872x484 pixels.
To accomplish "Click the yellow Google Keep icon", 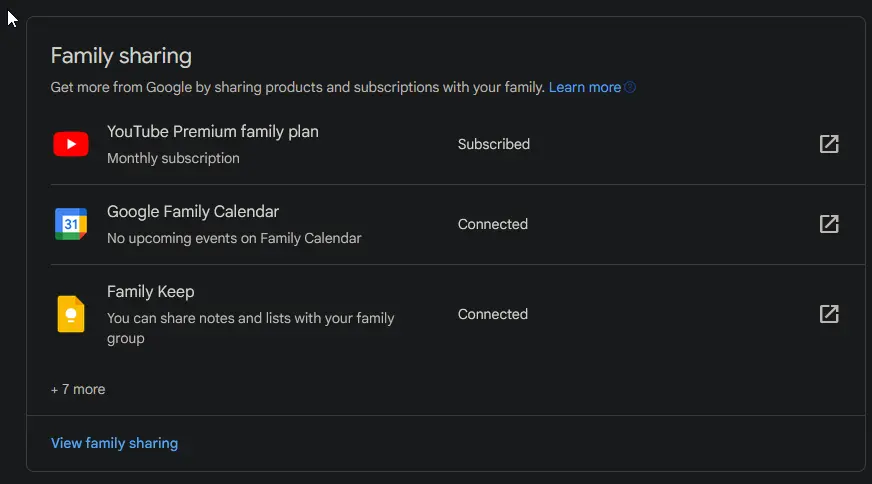I will 71,314.
